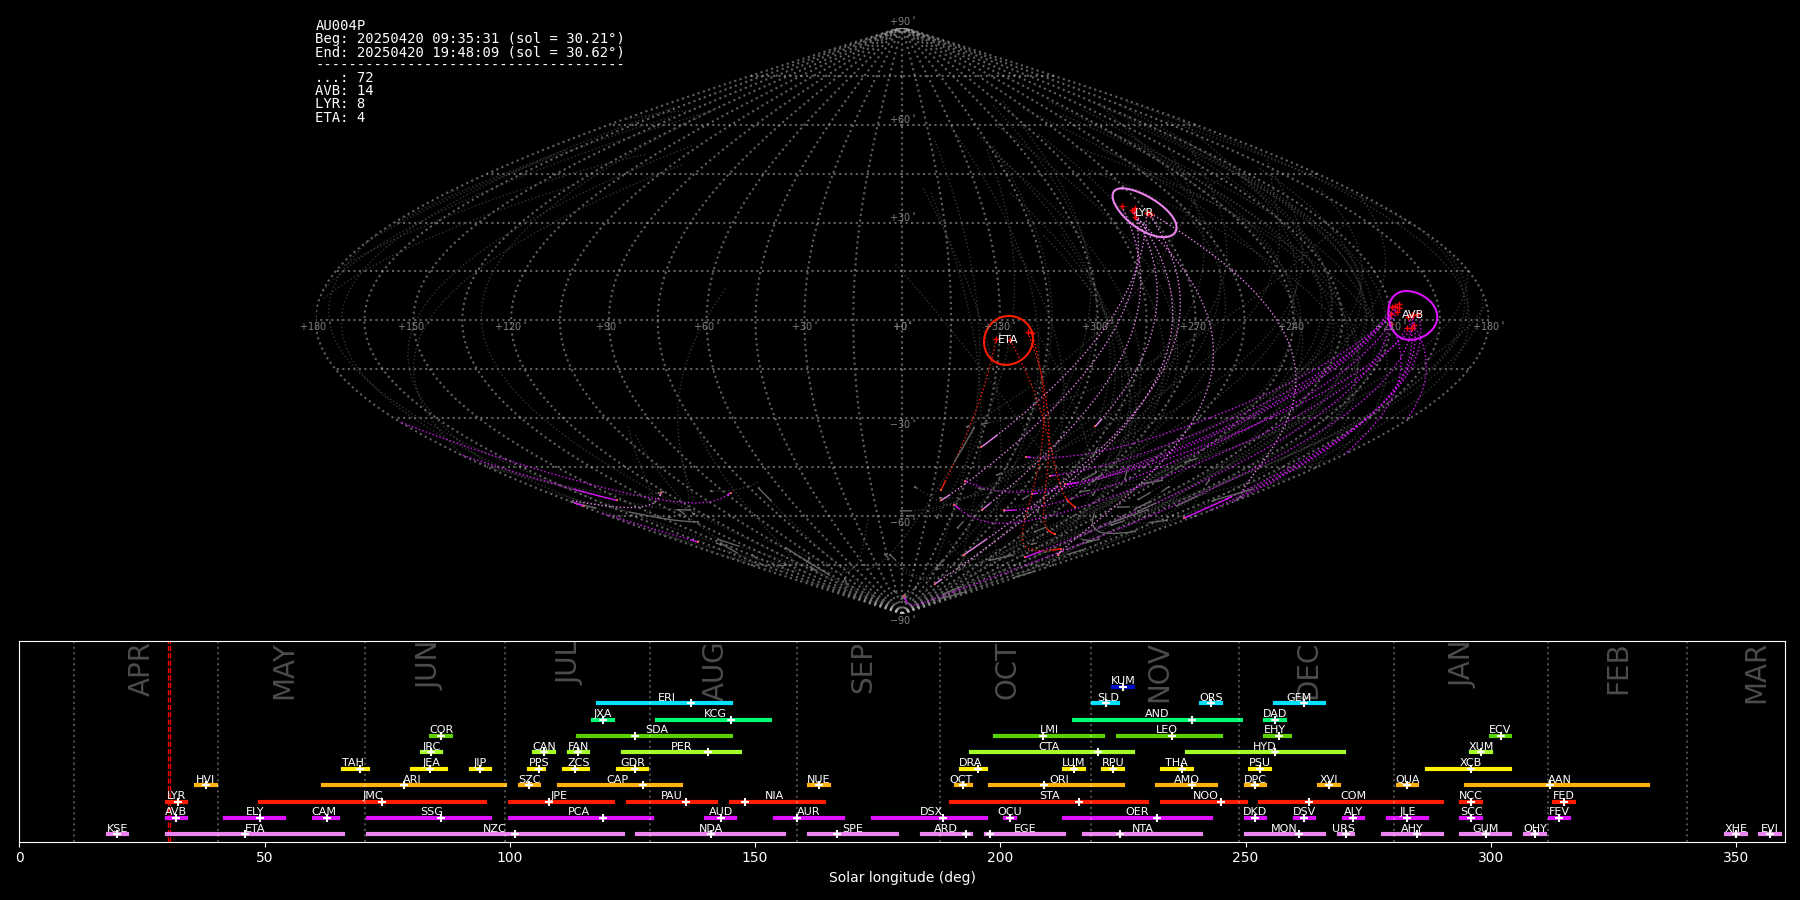Click the HYD shower bar in timeline
Screen dimensions: 1800x900
pos(1265,752)
